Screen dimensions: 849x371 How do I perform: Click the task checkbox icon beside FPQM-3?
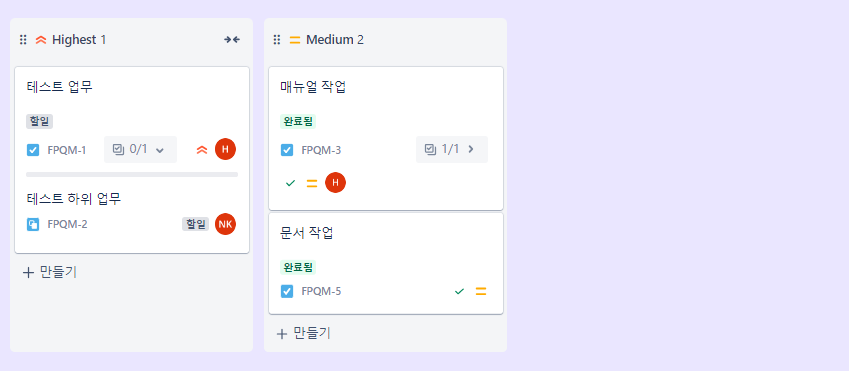click(x=287, y=150)
